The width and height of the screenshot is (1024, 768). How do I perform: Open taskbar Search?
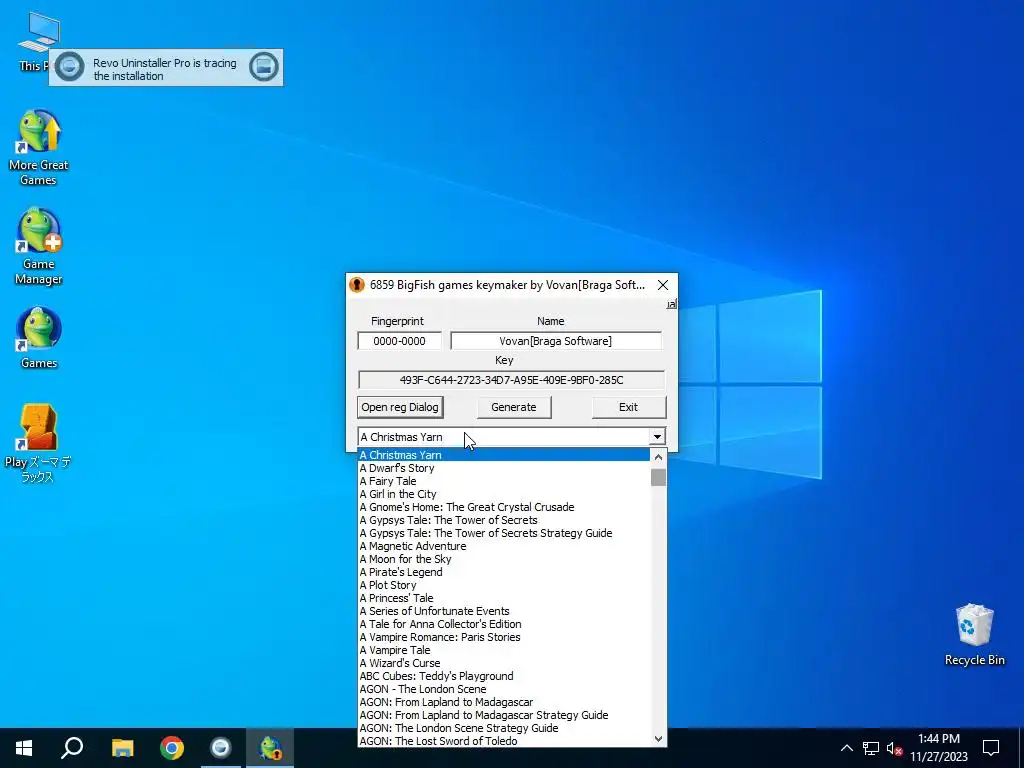point(72,748)
